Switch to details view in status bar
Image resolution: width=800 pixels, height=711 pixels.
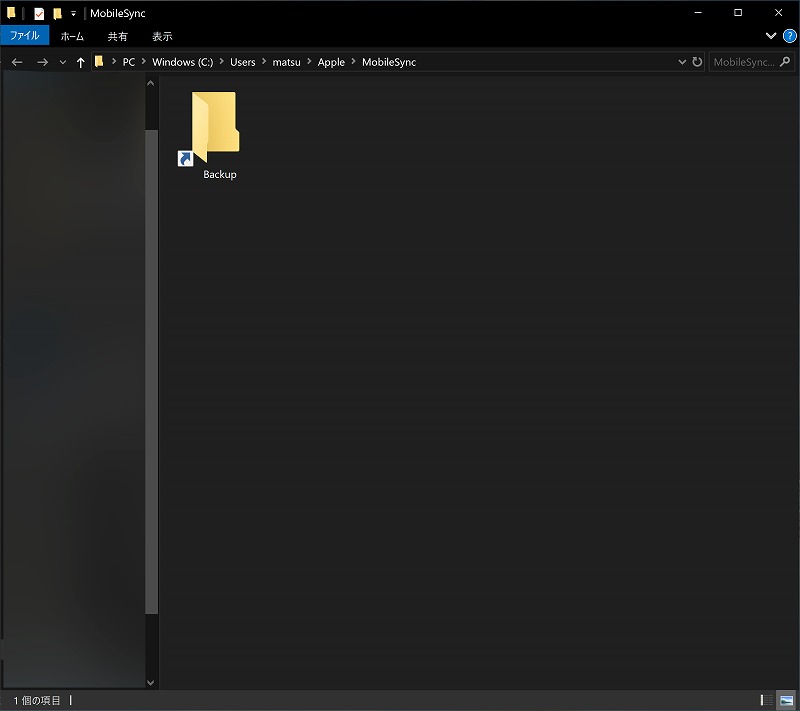(x=766, y=700)
